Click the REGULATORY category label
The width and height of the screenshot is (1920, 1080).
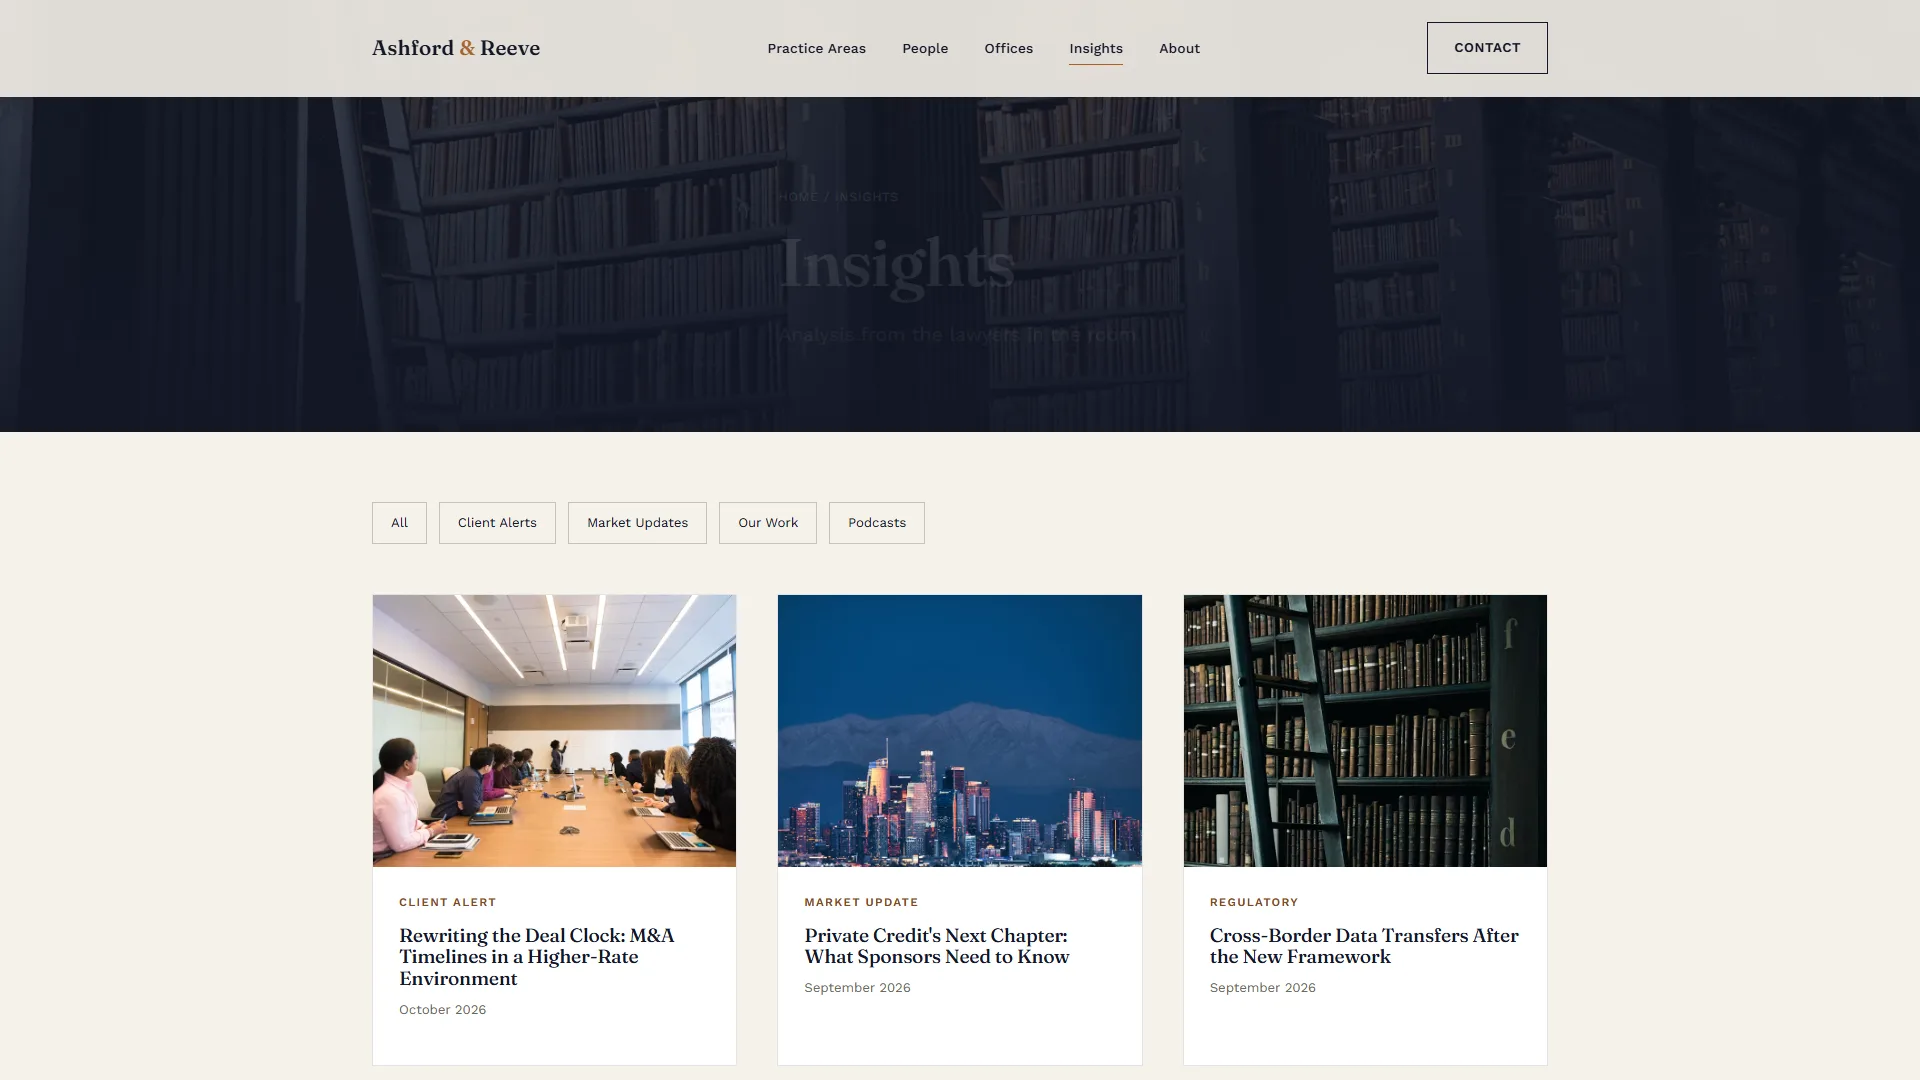click(x=1254, y=902)
